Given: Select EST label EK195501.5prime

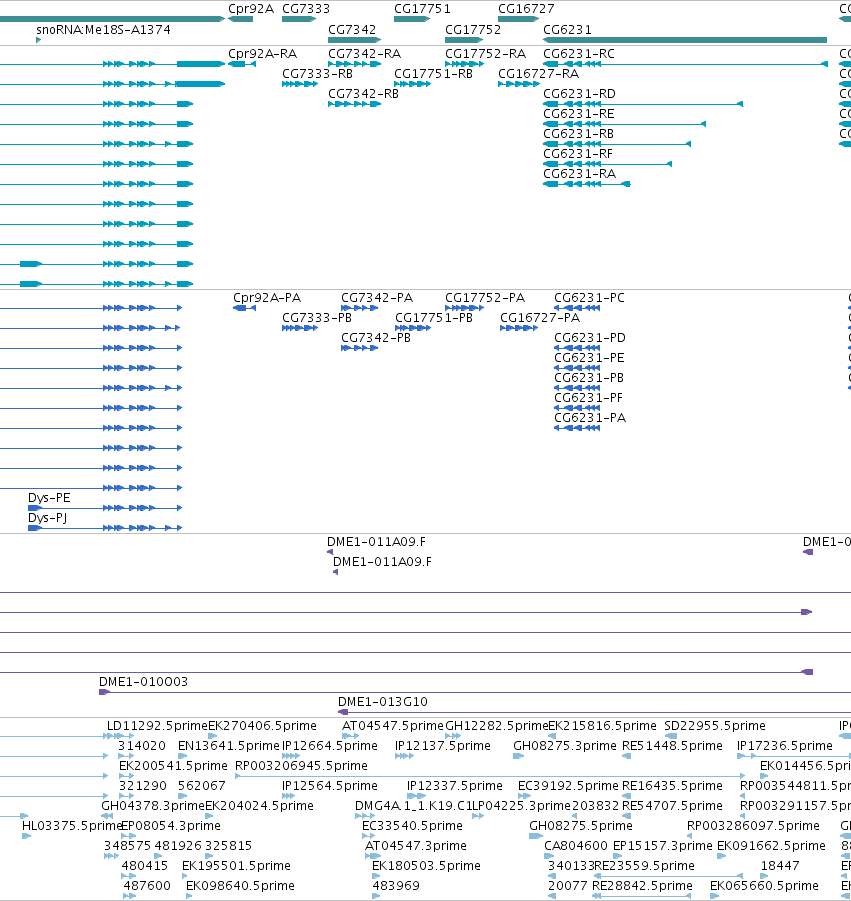Looking at the screenshot, I should click(x=236, y=865).
